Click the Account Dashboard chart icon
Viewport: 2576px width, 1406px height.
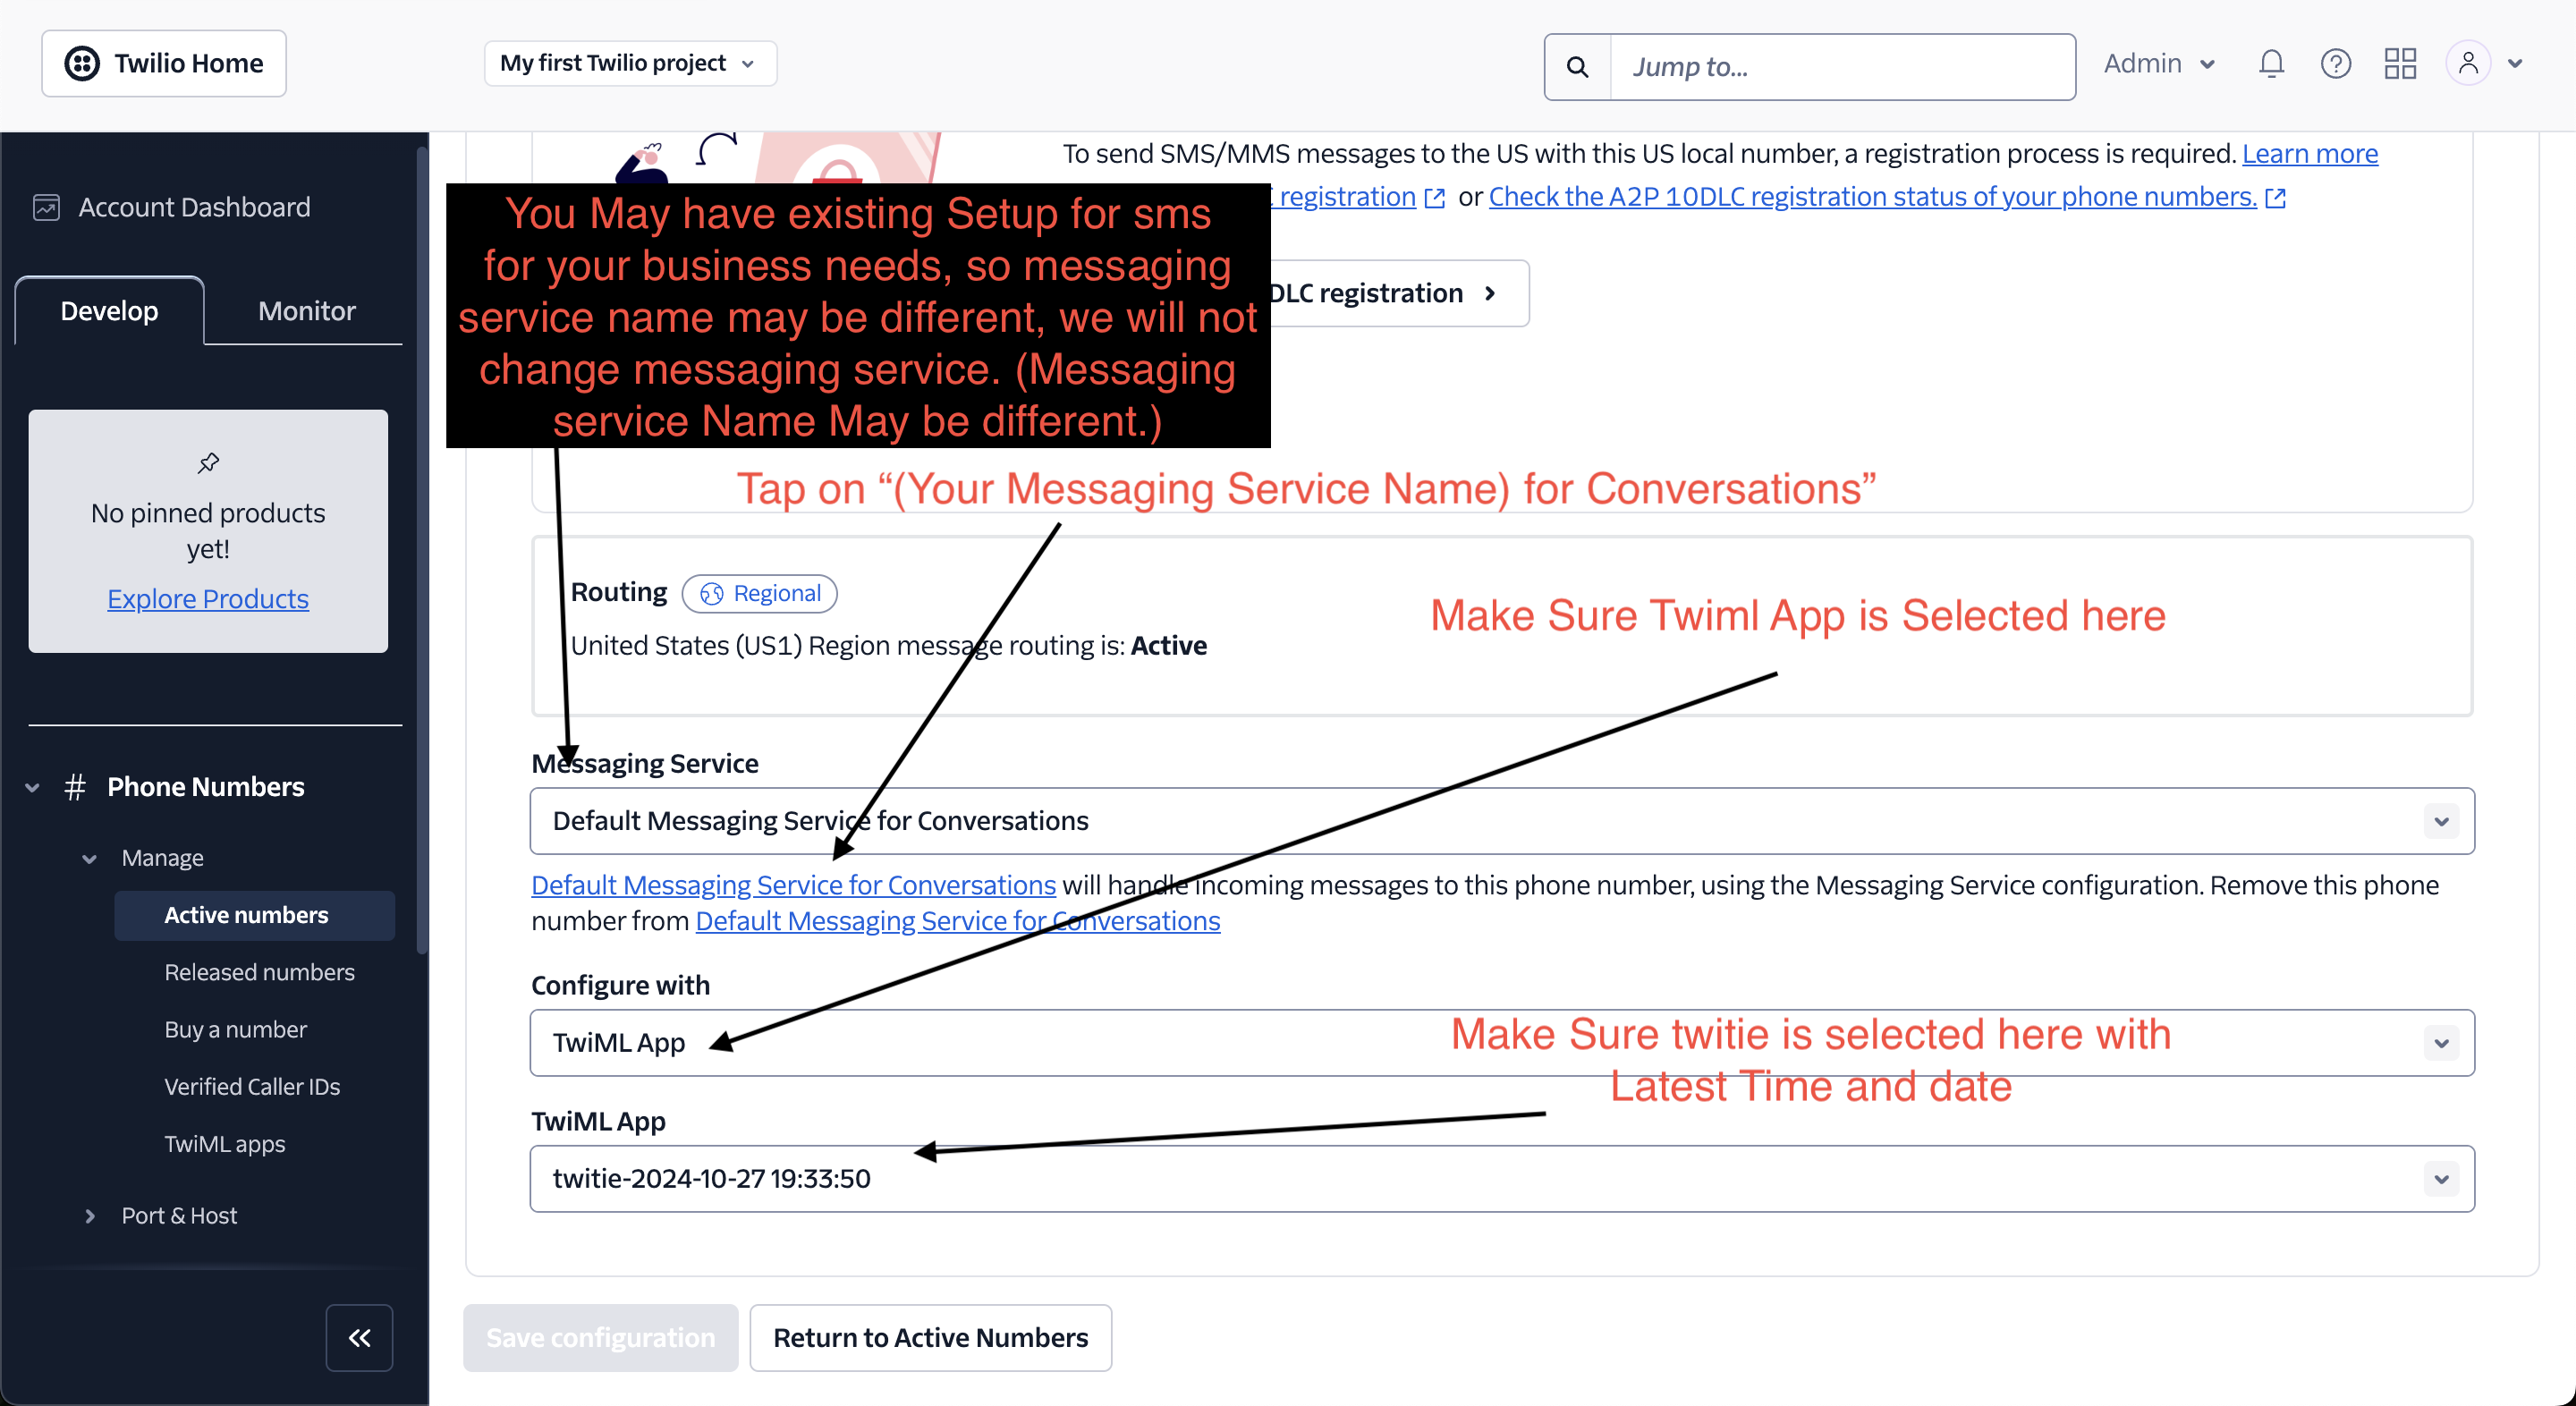[46, 207]
